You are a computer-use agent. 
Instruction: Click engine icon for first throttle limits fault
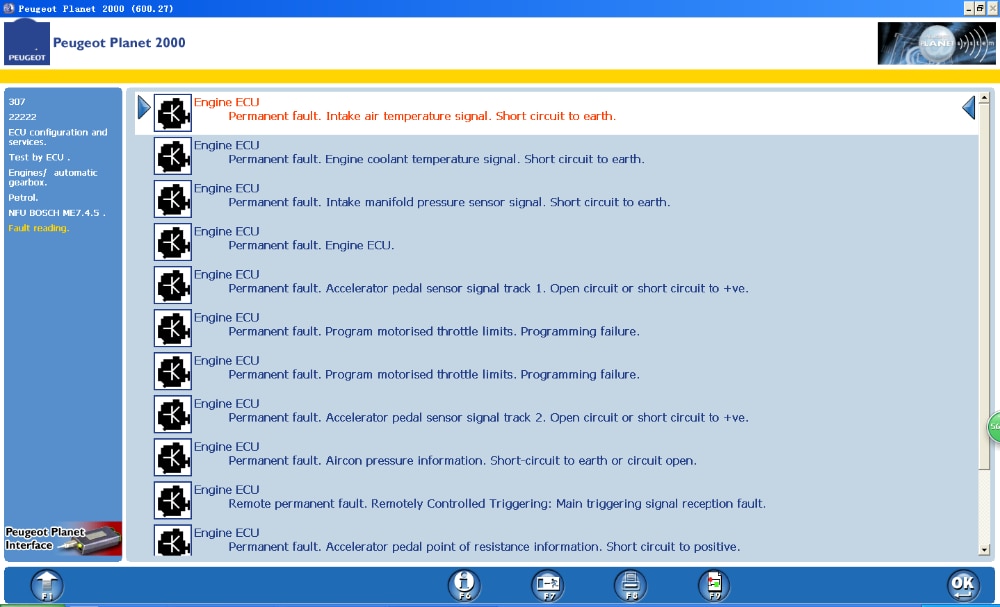[x=173, y=328]
